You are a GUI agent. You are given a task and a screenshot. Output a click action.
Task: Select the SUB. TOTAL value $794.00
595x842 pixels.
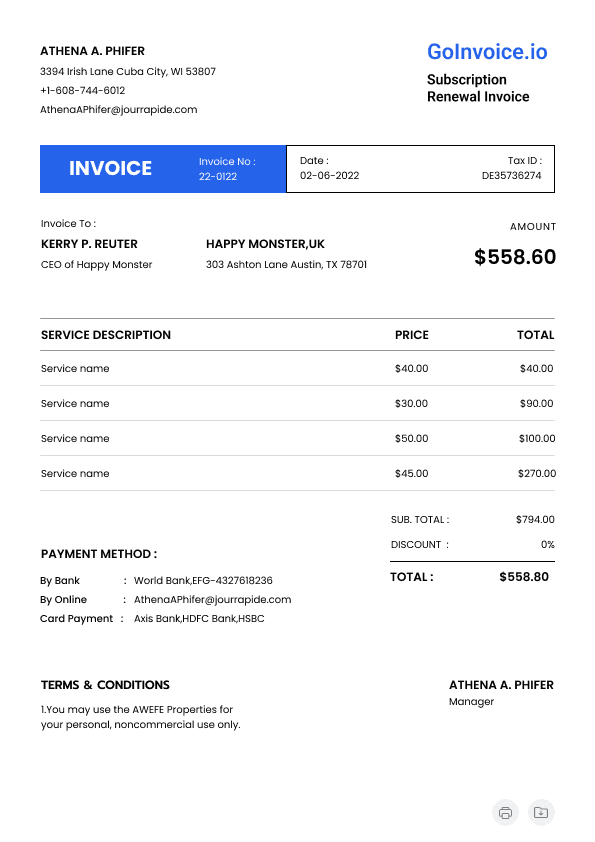pyautogui.click(x=535, y=519)
